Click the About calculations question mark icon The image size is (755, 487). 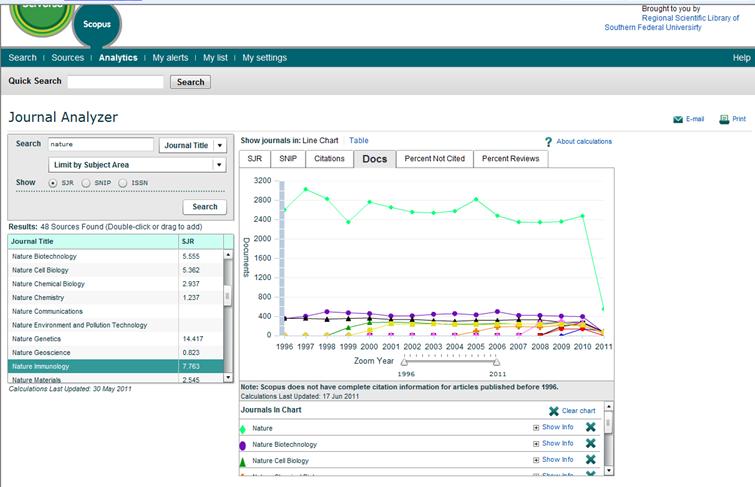click(x=548, y=142)
